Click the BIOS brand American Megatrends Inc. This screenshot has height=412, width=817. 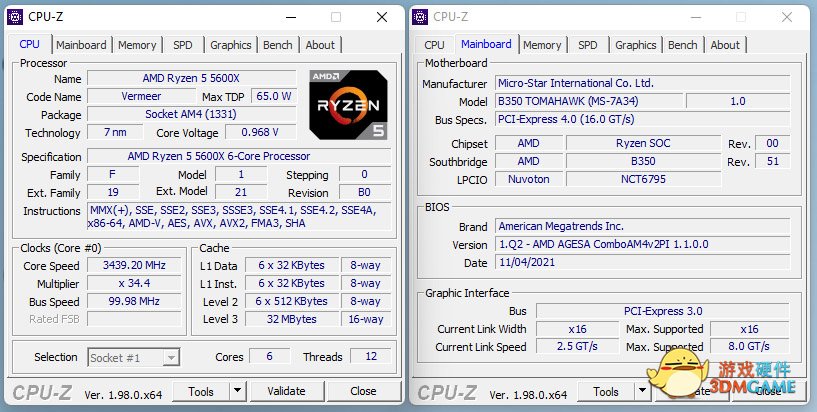[642, 226]
